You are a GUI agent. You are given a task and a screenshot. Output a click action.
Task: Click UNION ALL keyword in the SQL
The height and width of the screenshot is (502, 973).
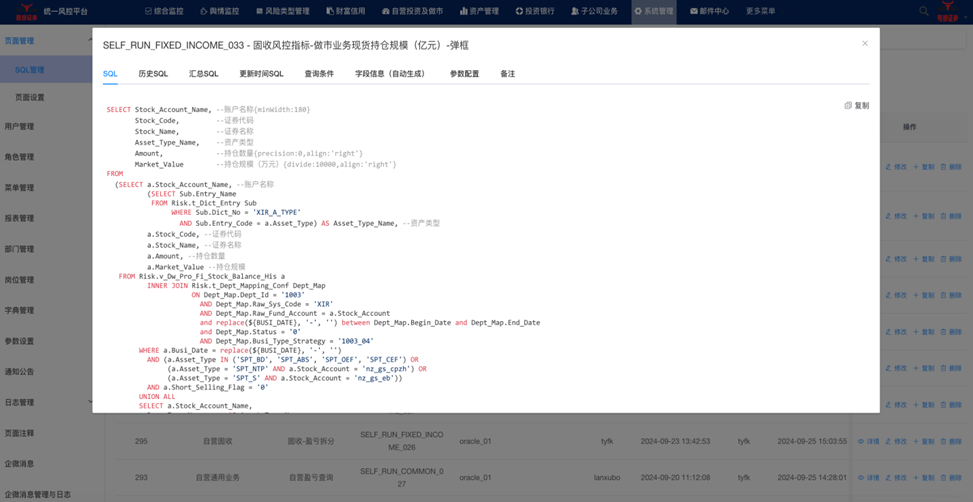[x=157, y=397]
